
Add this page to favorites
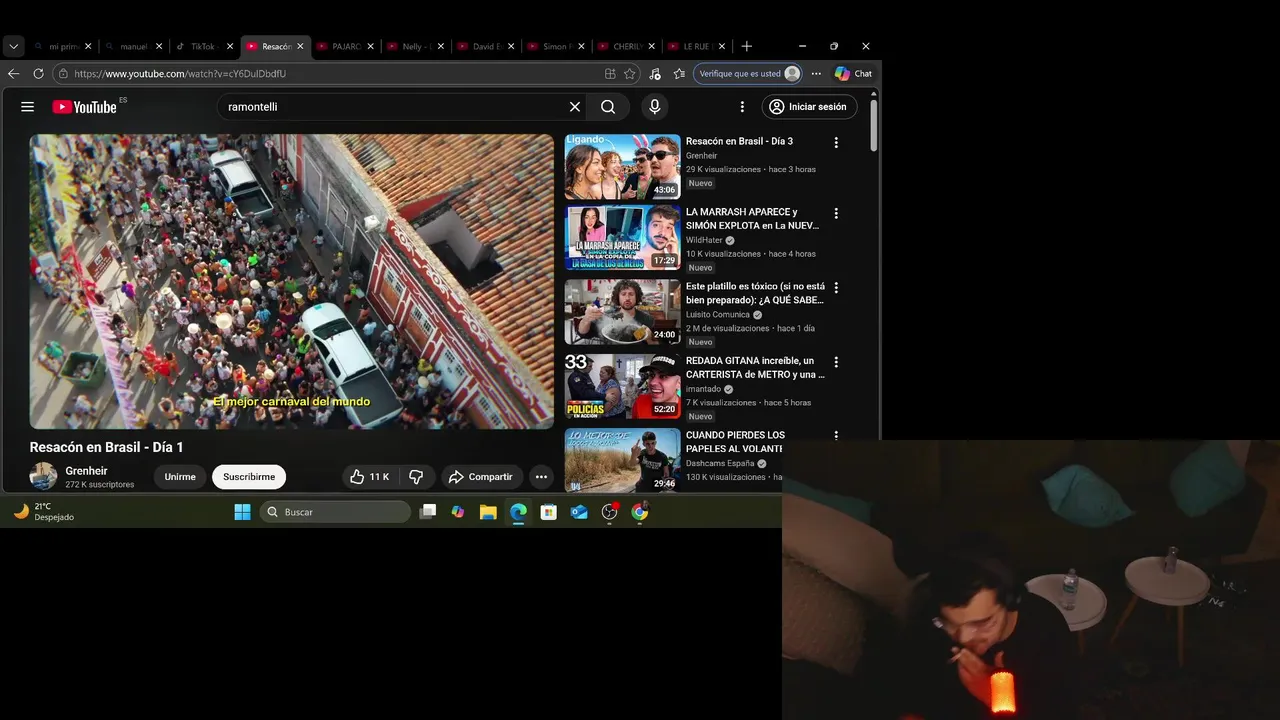click(629, 74)
